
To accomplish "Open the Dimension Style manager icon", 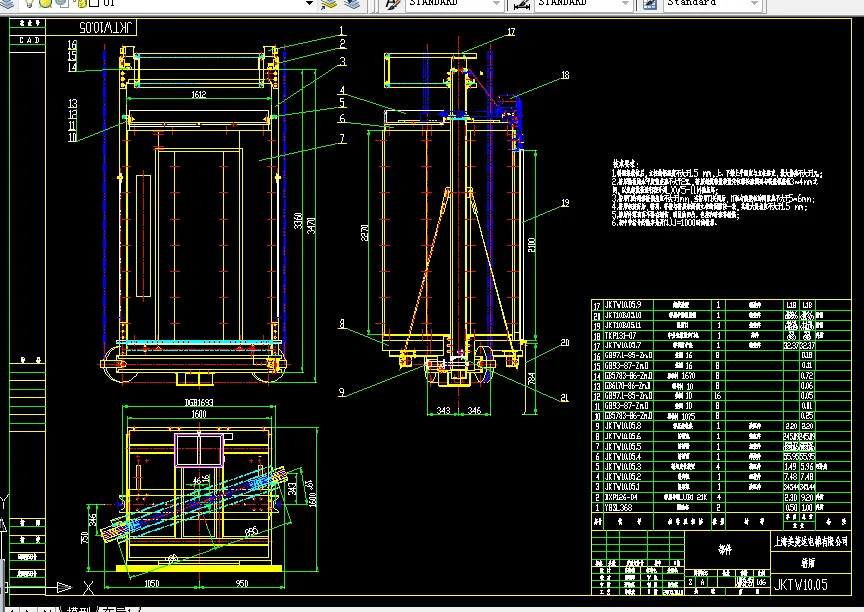I will coord(521,4).
